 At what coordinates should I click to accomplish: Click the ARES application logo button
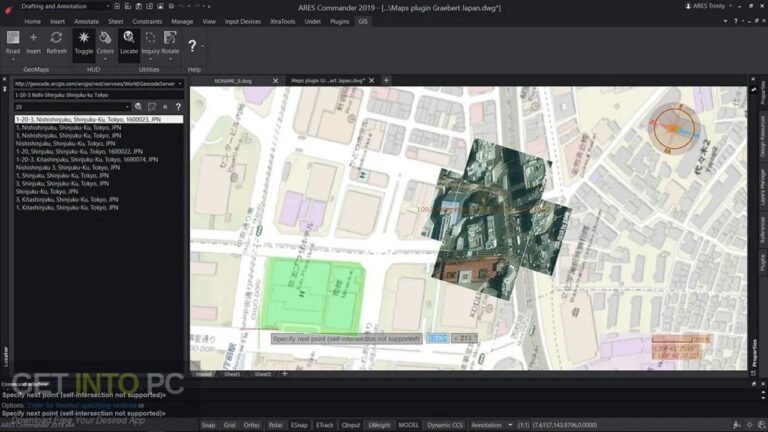[x=8, y=9]
